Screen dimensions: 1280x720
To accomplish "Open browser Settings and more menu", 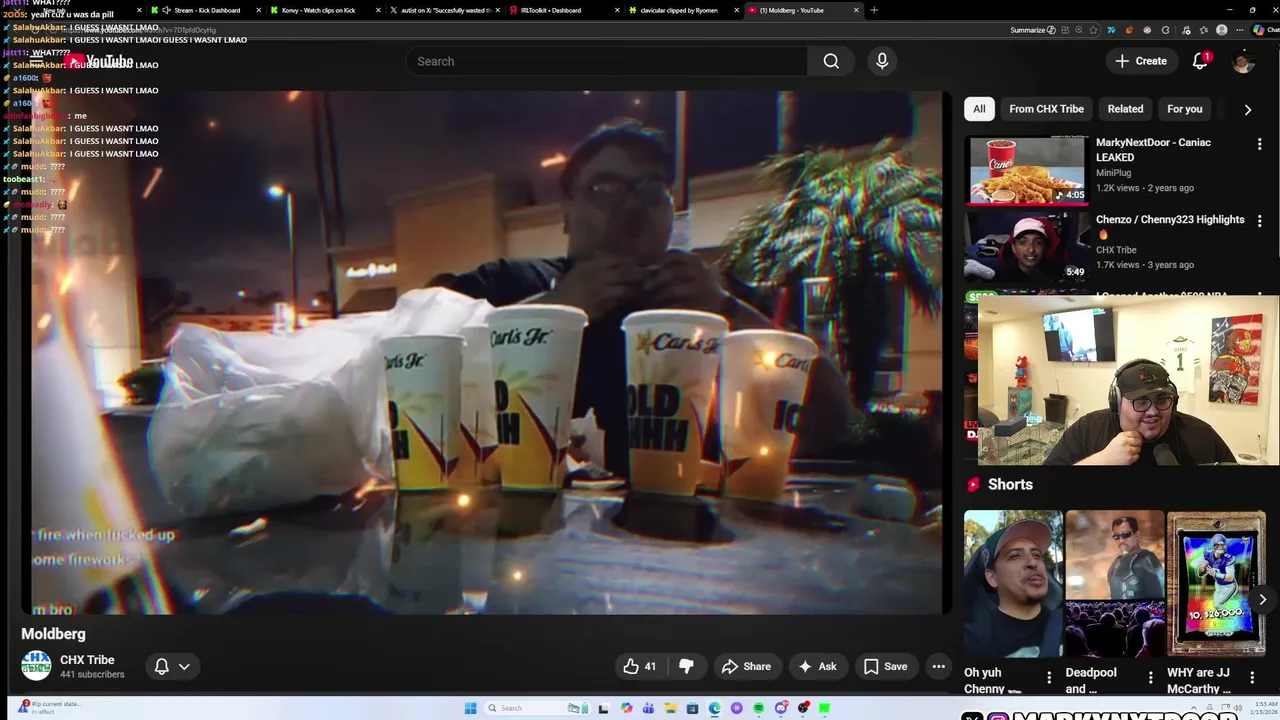I will pos(1239,30).
